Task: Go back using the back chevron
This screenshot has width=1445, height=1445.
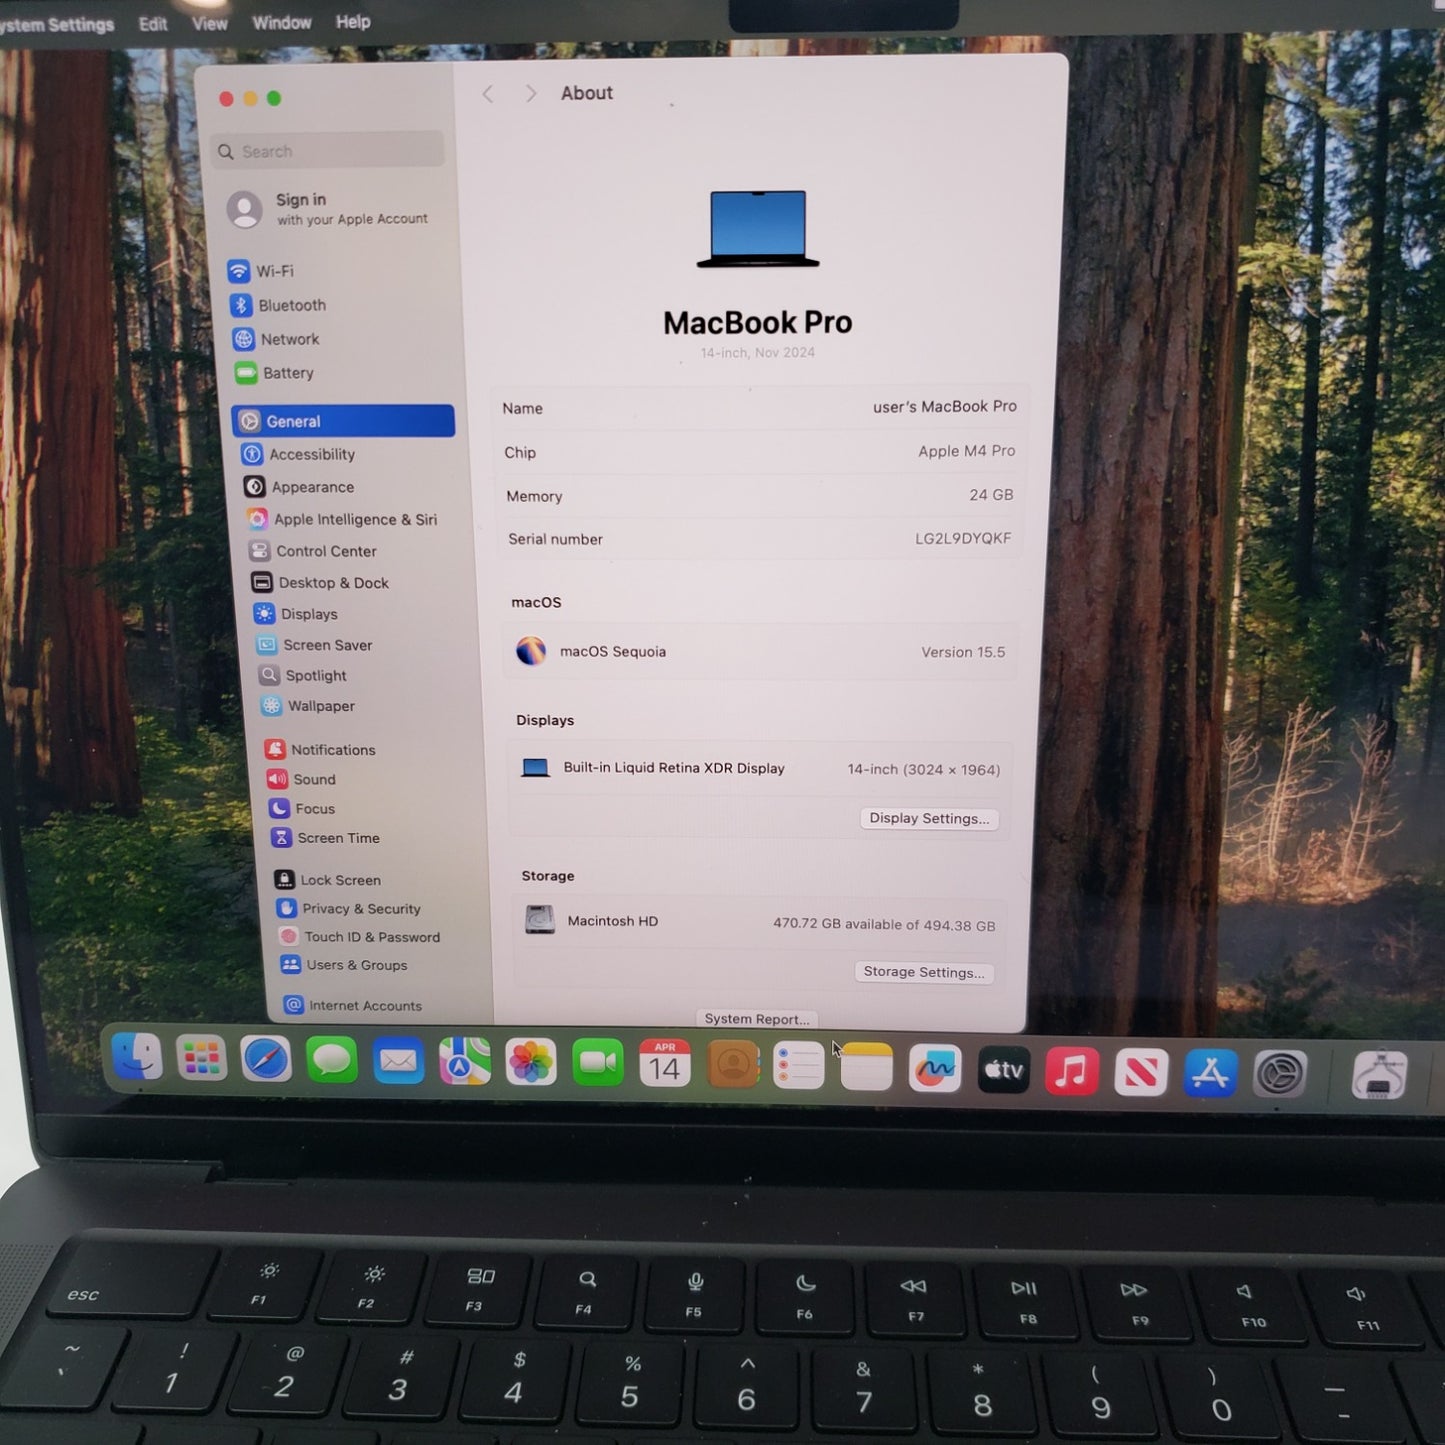Action: point(488,94)
